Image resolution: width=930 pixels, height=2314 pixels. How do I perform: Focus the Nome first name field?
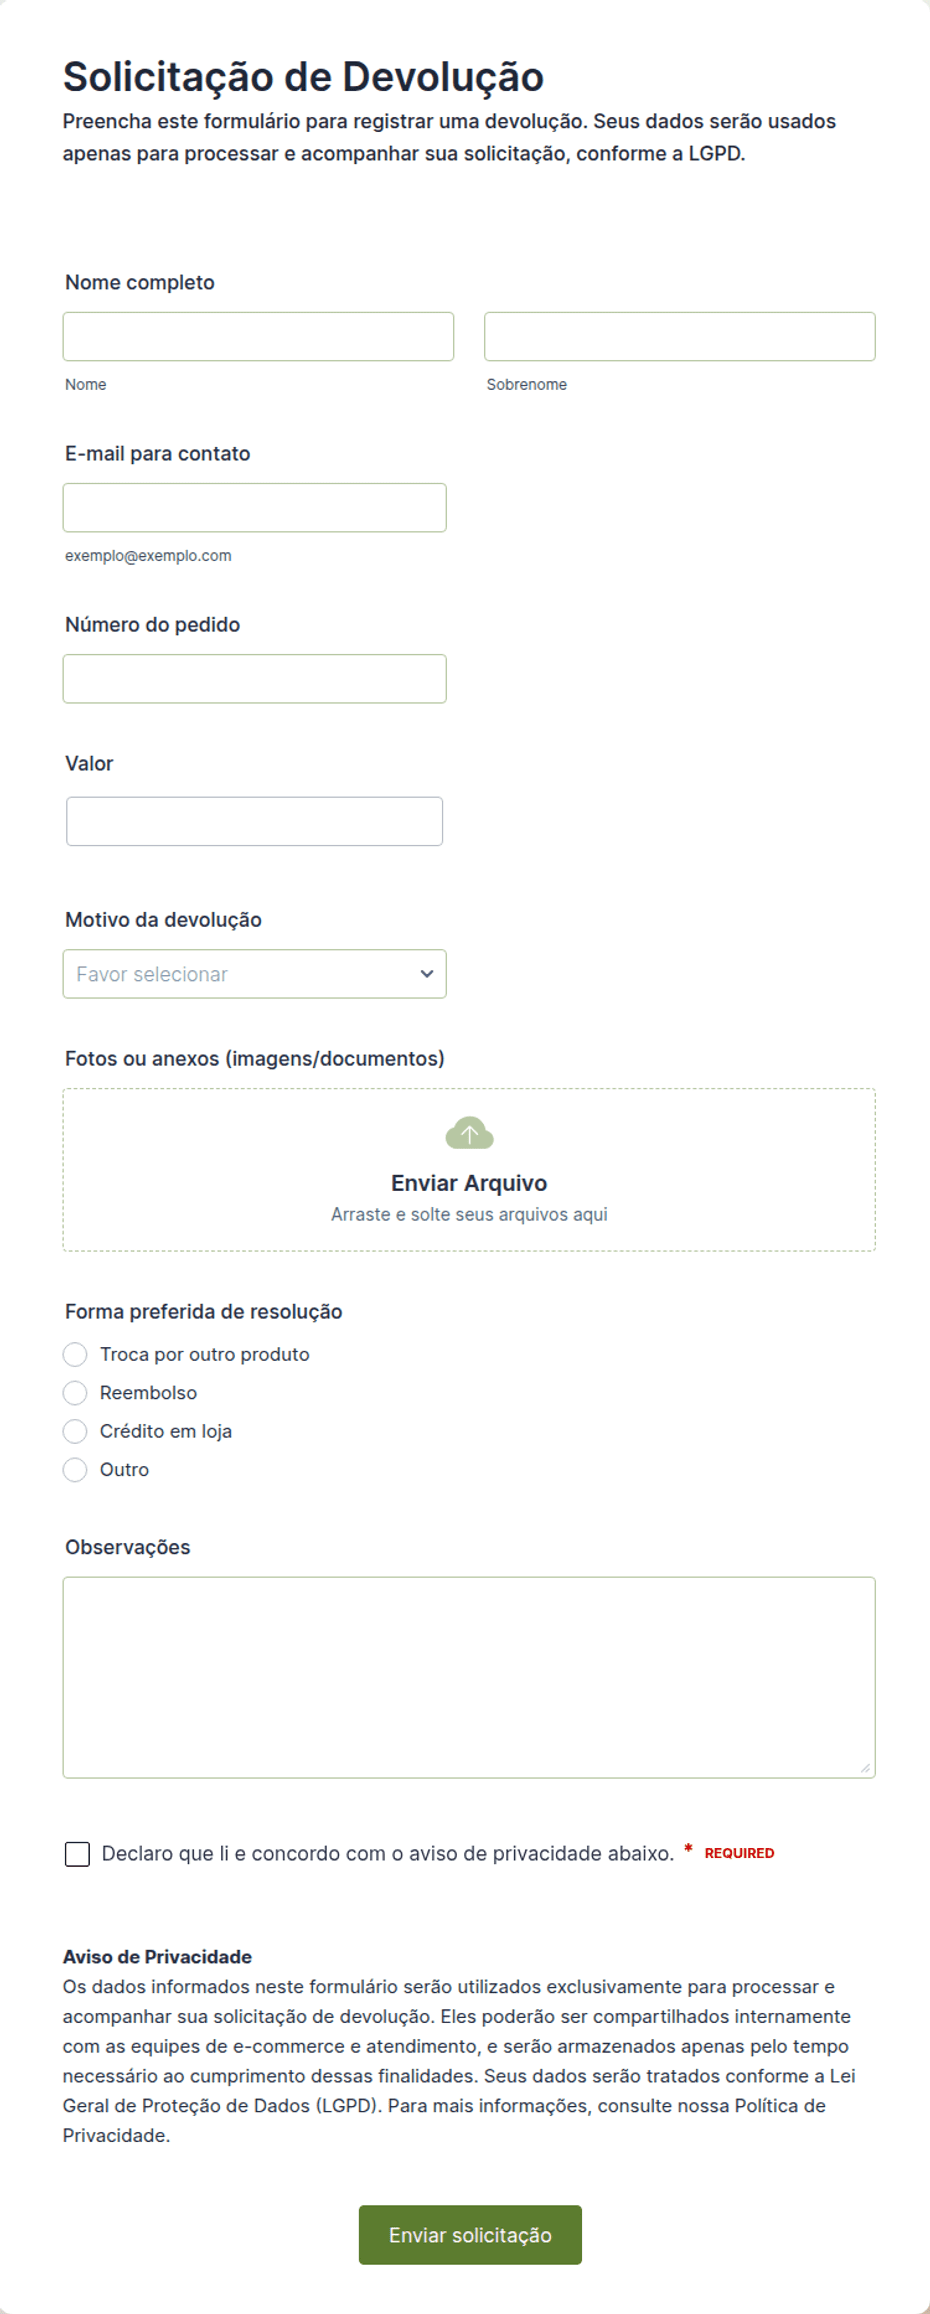[258, 336]
